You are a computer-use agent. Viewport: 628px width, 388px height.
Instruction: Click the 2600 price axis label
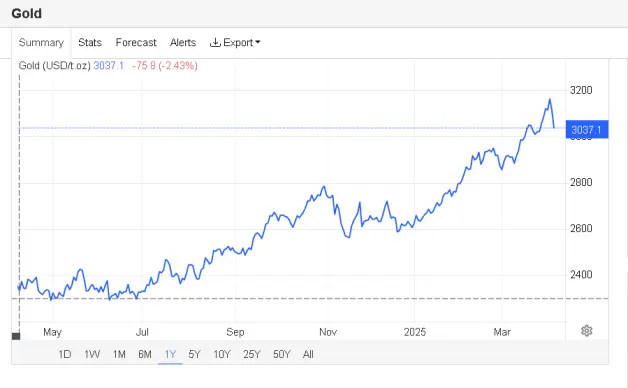[x=581, y=229]
